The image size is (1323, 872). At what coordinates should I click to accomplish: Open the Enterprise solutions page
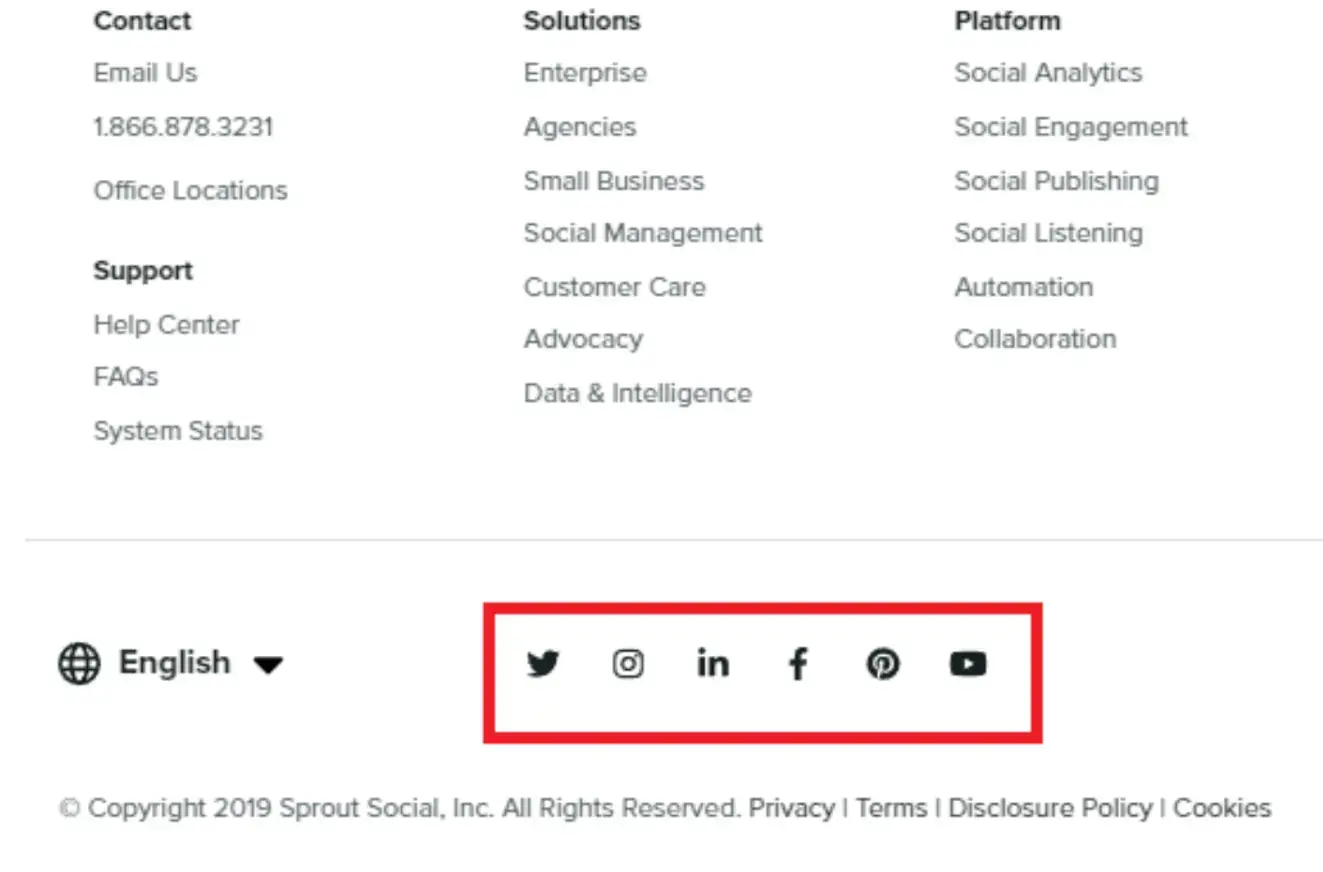tap(585, 72)
